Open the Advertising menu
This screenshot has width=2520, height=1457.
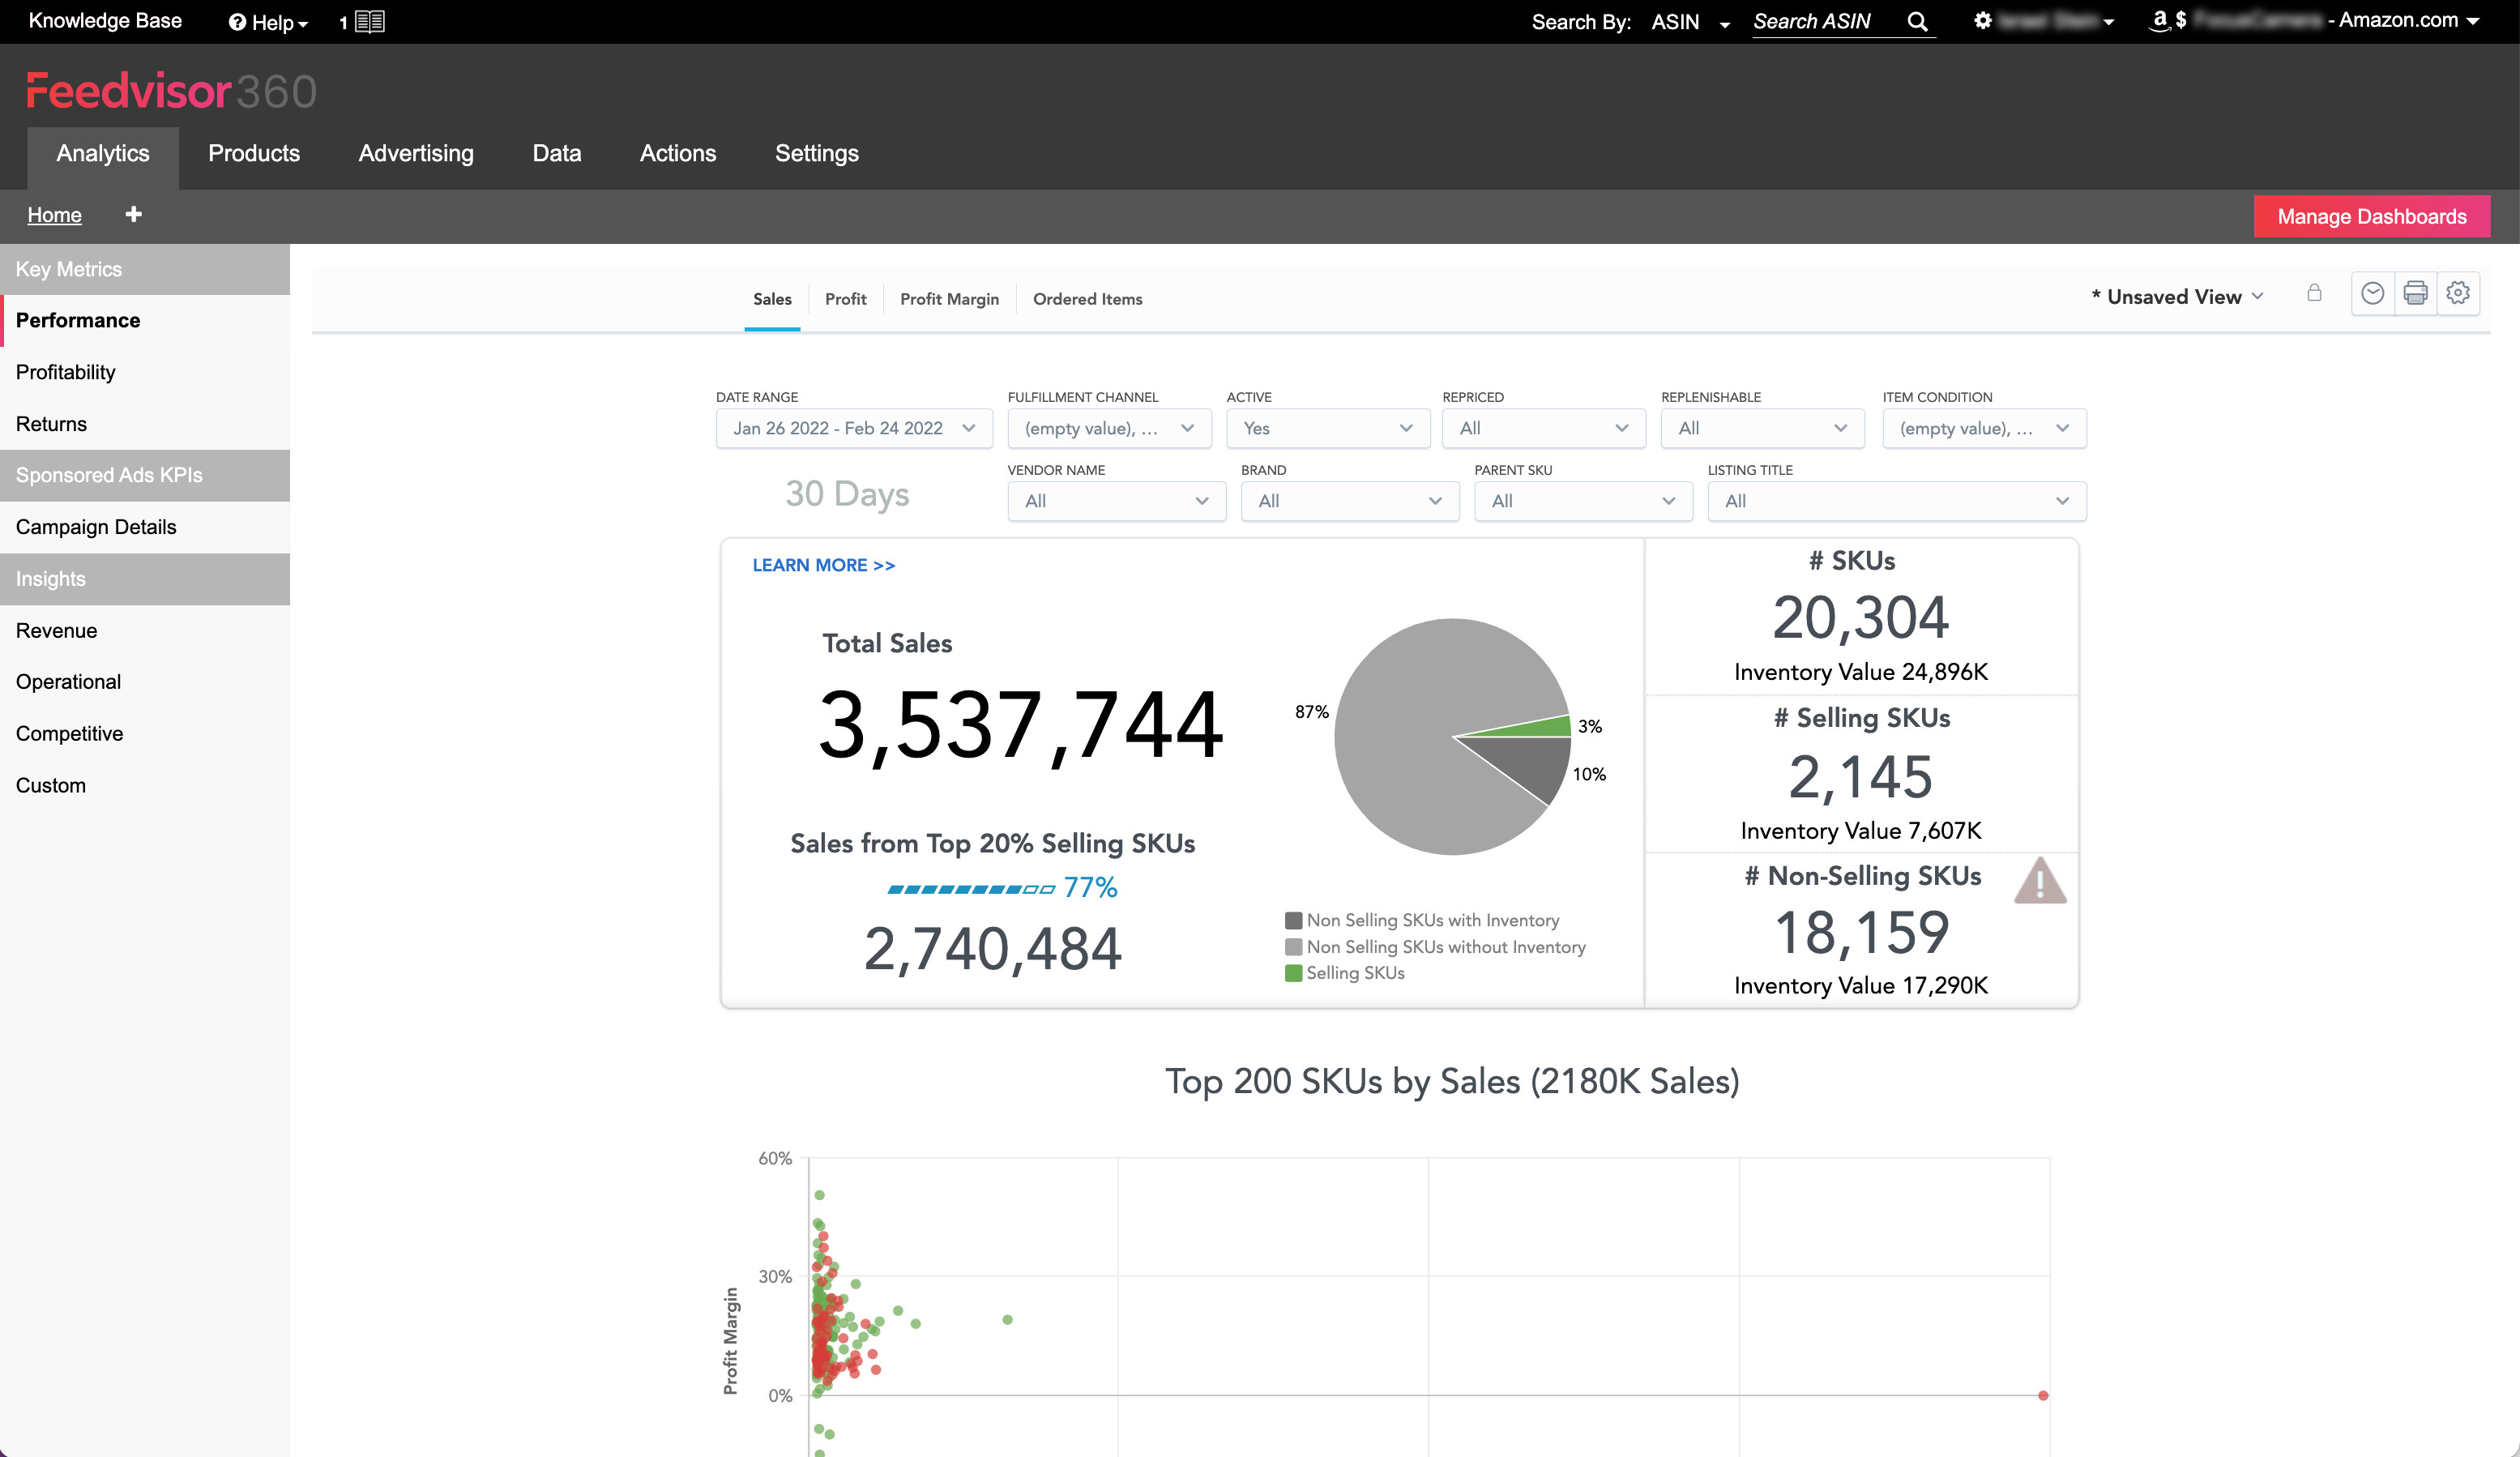[x=416, y=153]
